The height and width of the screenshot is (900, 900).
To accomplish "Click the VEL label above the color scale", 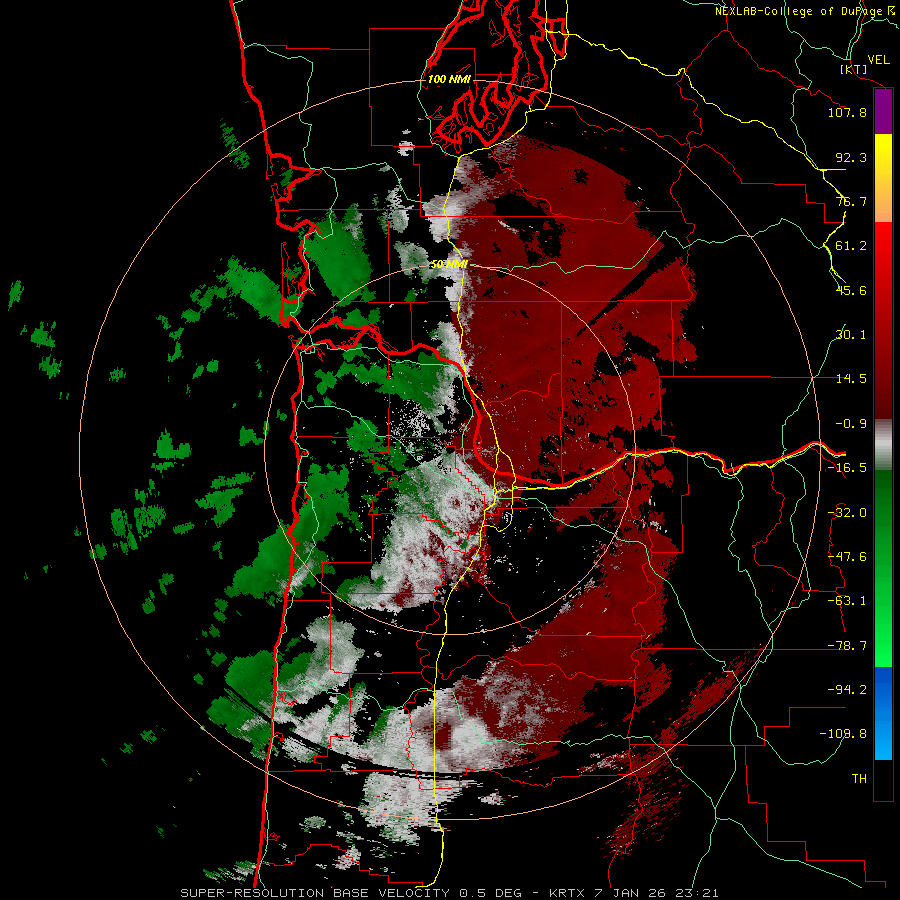I will pos(878,60).
